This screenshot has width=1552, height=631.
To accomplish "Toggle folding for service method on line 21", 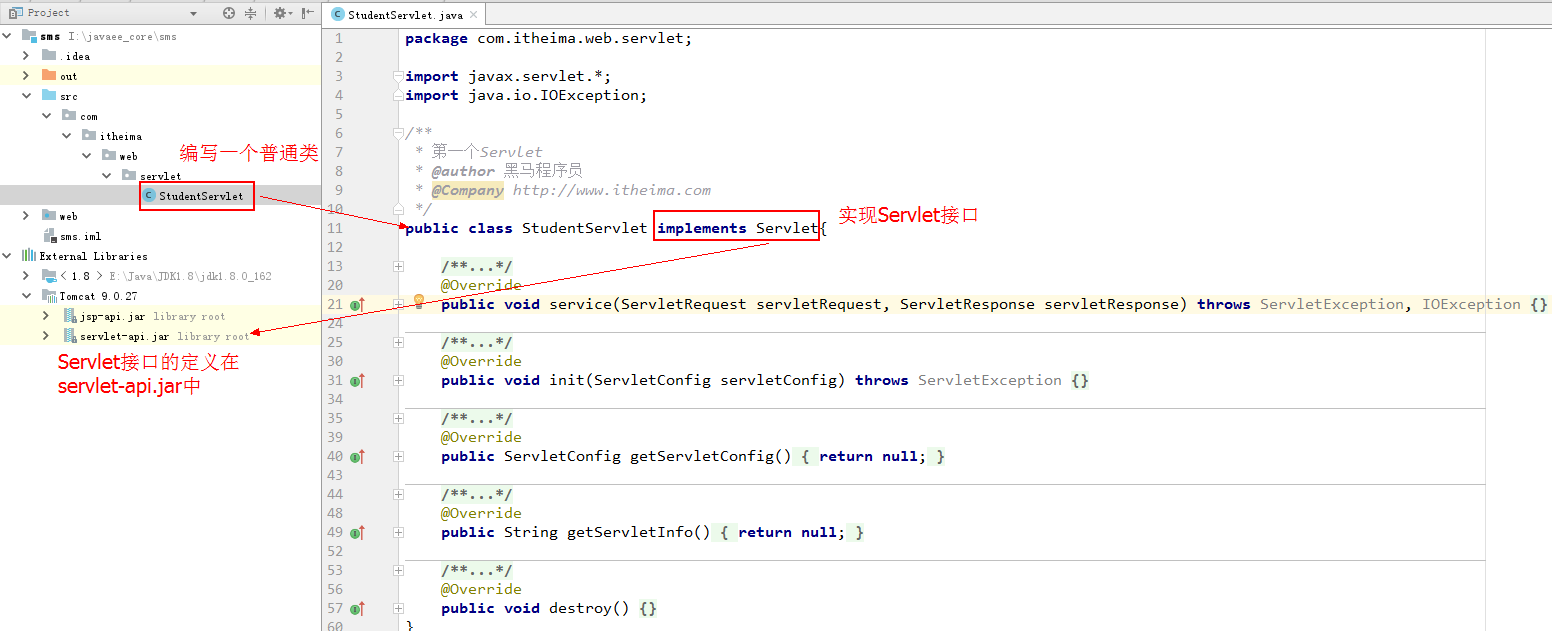I will pyautogui.click(x=398, y=304).
